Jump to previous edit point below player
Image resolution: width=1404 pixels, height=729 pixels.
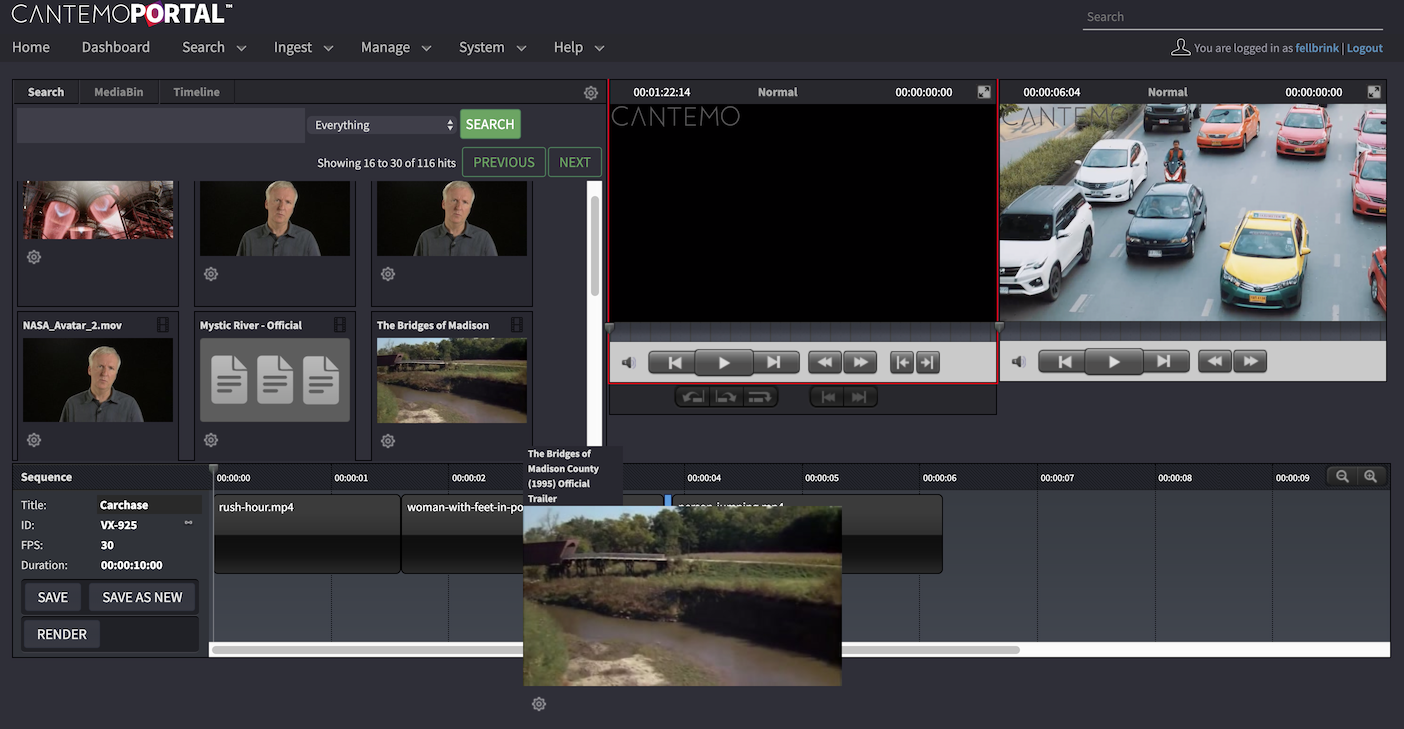827,397
